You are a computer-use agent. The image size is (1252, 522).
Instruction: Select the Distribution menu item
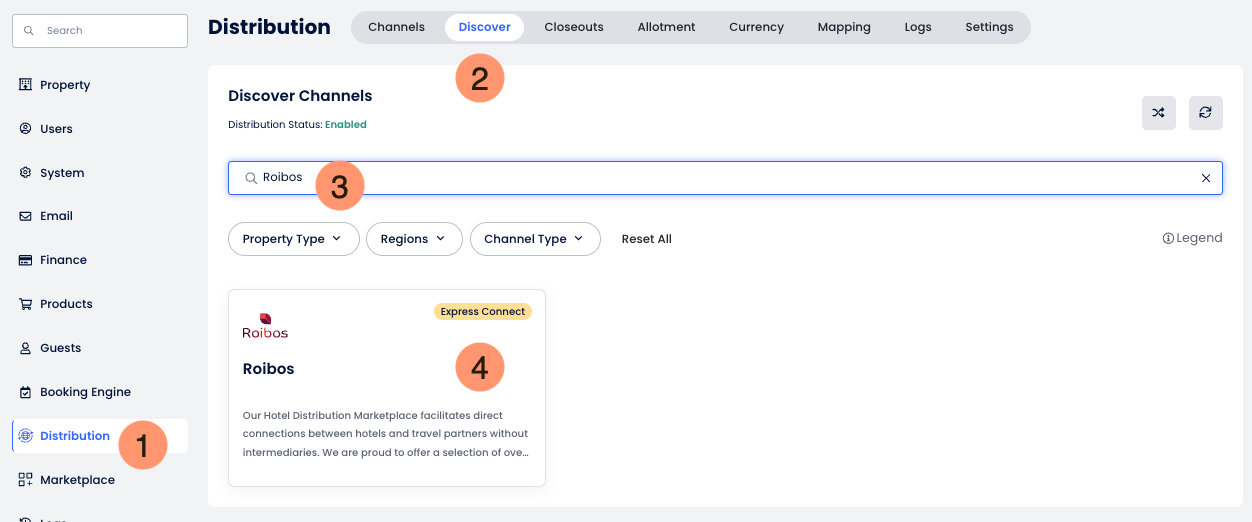[x=100, y=436]
